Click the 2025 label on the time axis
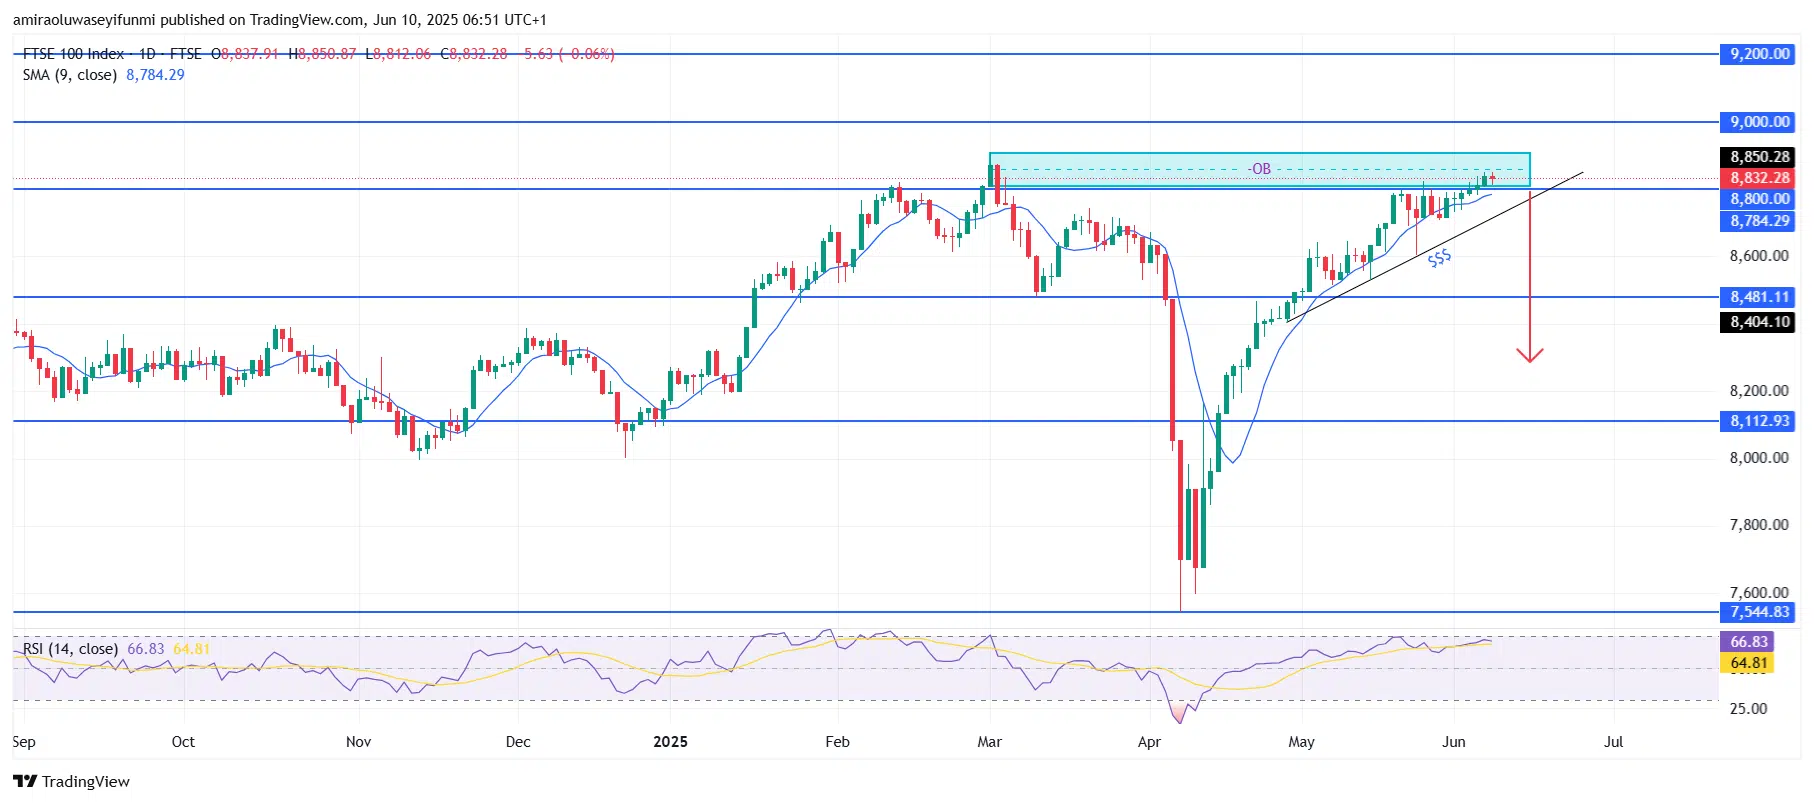This screenshot has height=803, width=1814. (x=670, y=742)
